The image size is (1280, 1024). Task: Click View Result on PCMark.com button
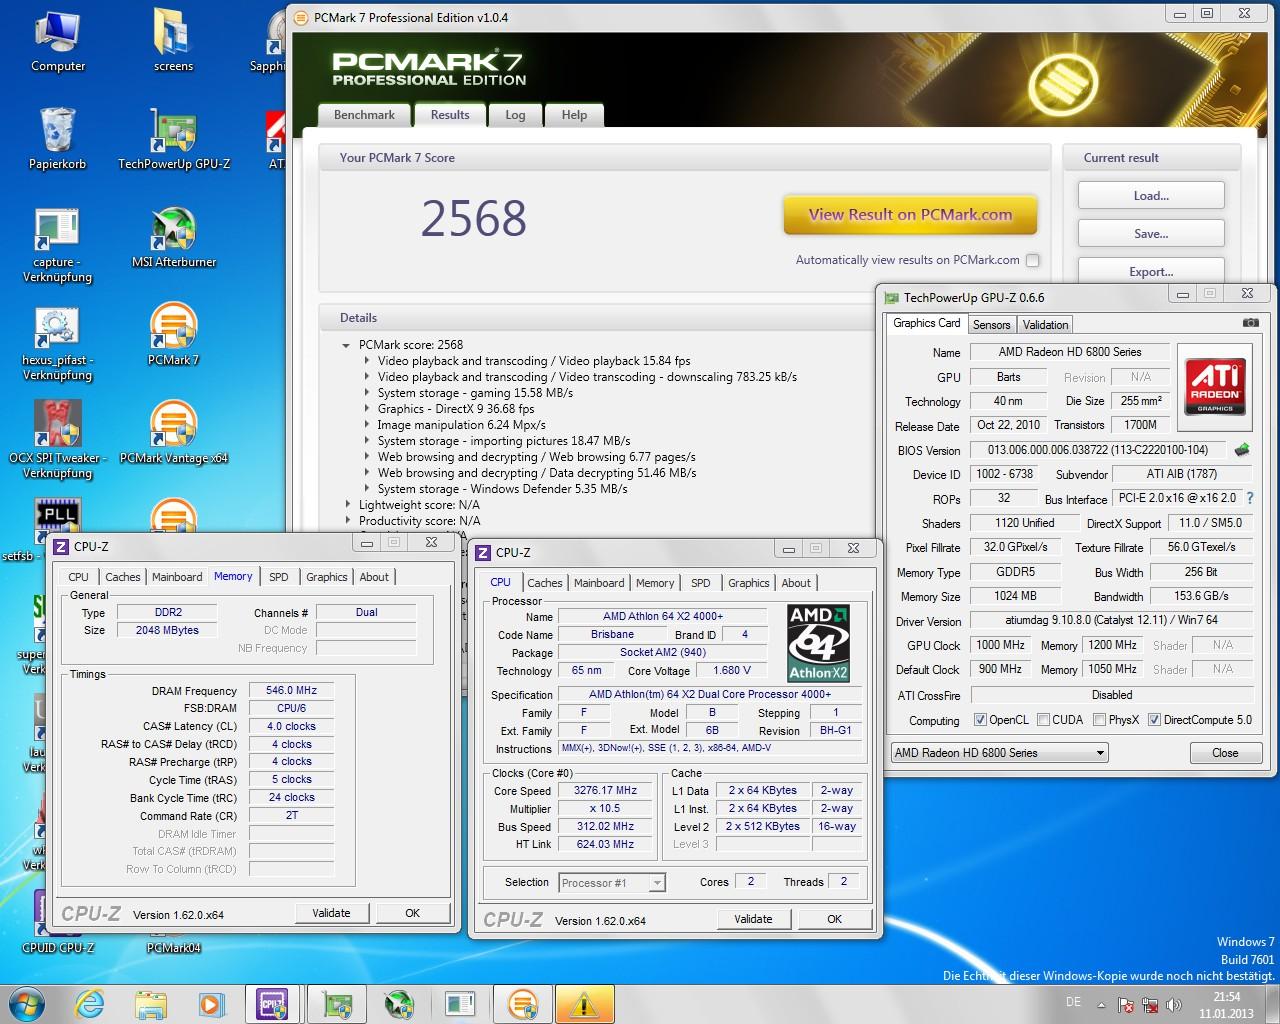(x=910, y=215)
